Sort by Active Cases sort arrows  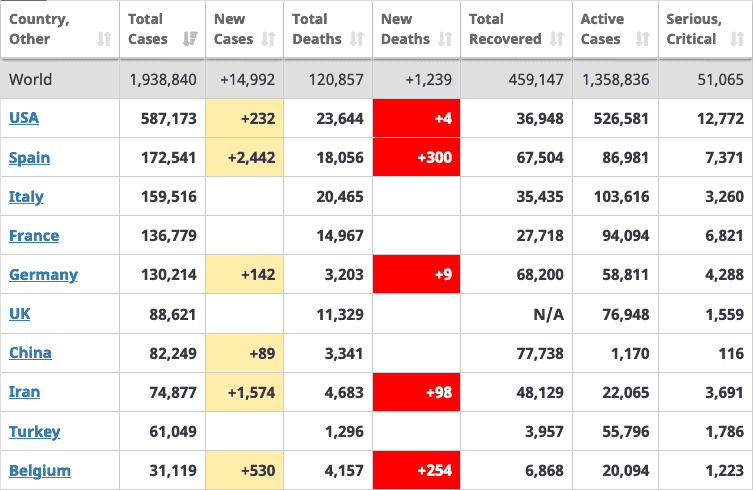pyautogui.click(x=643, y=39)
